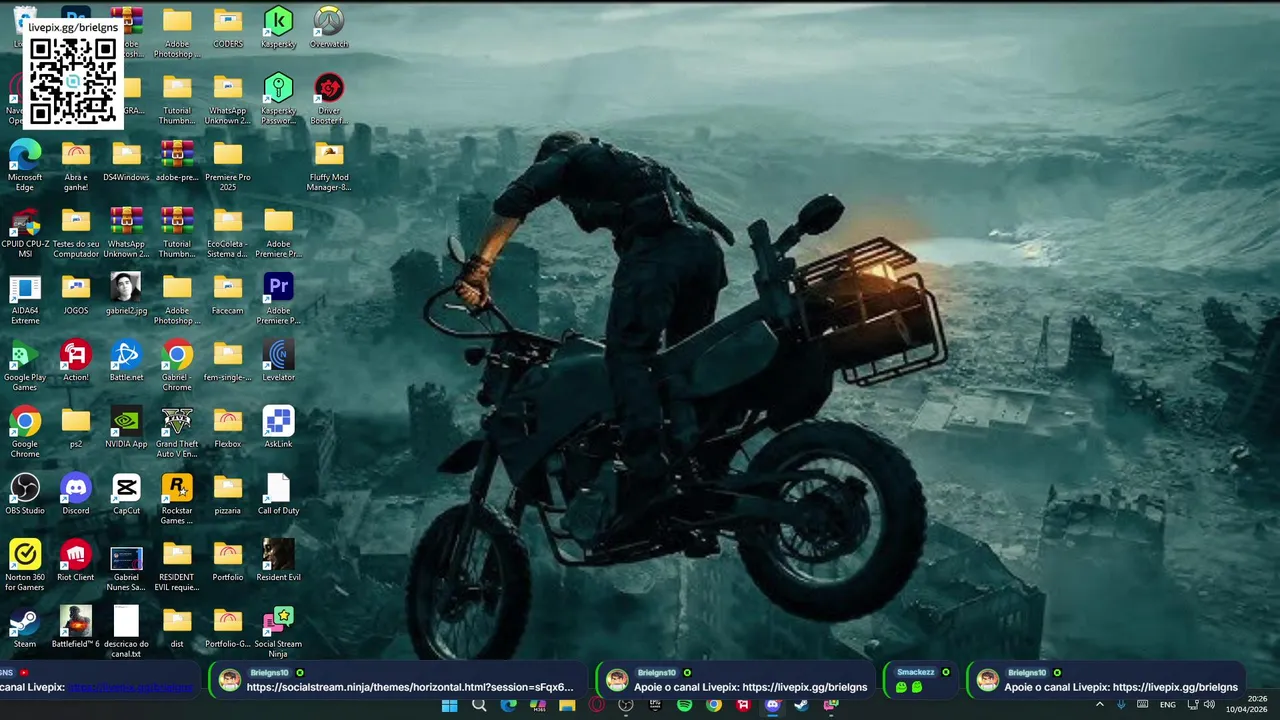Launch the AIDA64 Extreme shortcut
Screen dimensions: 1280x720
point(25,299)
